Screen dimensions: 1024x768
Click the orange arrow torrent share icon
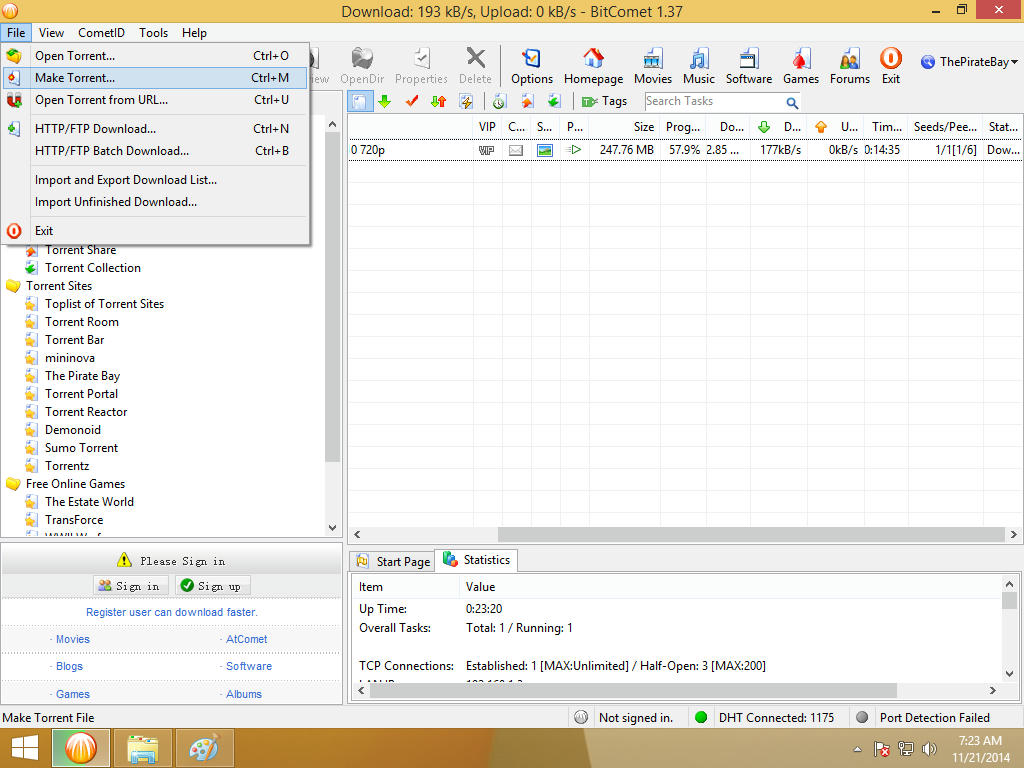coord(528,101)
